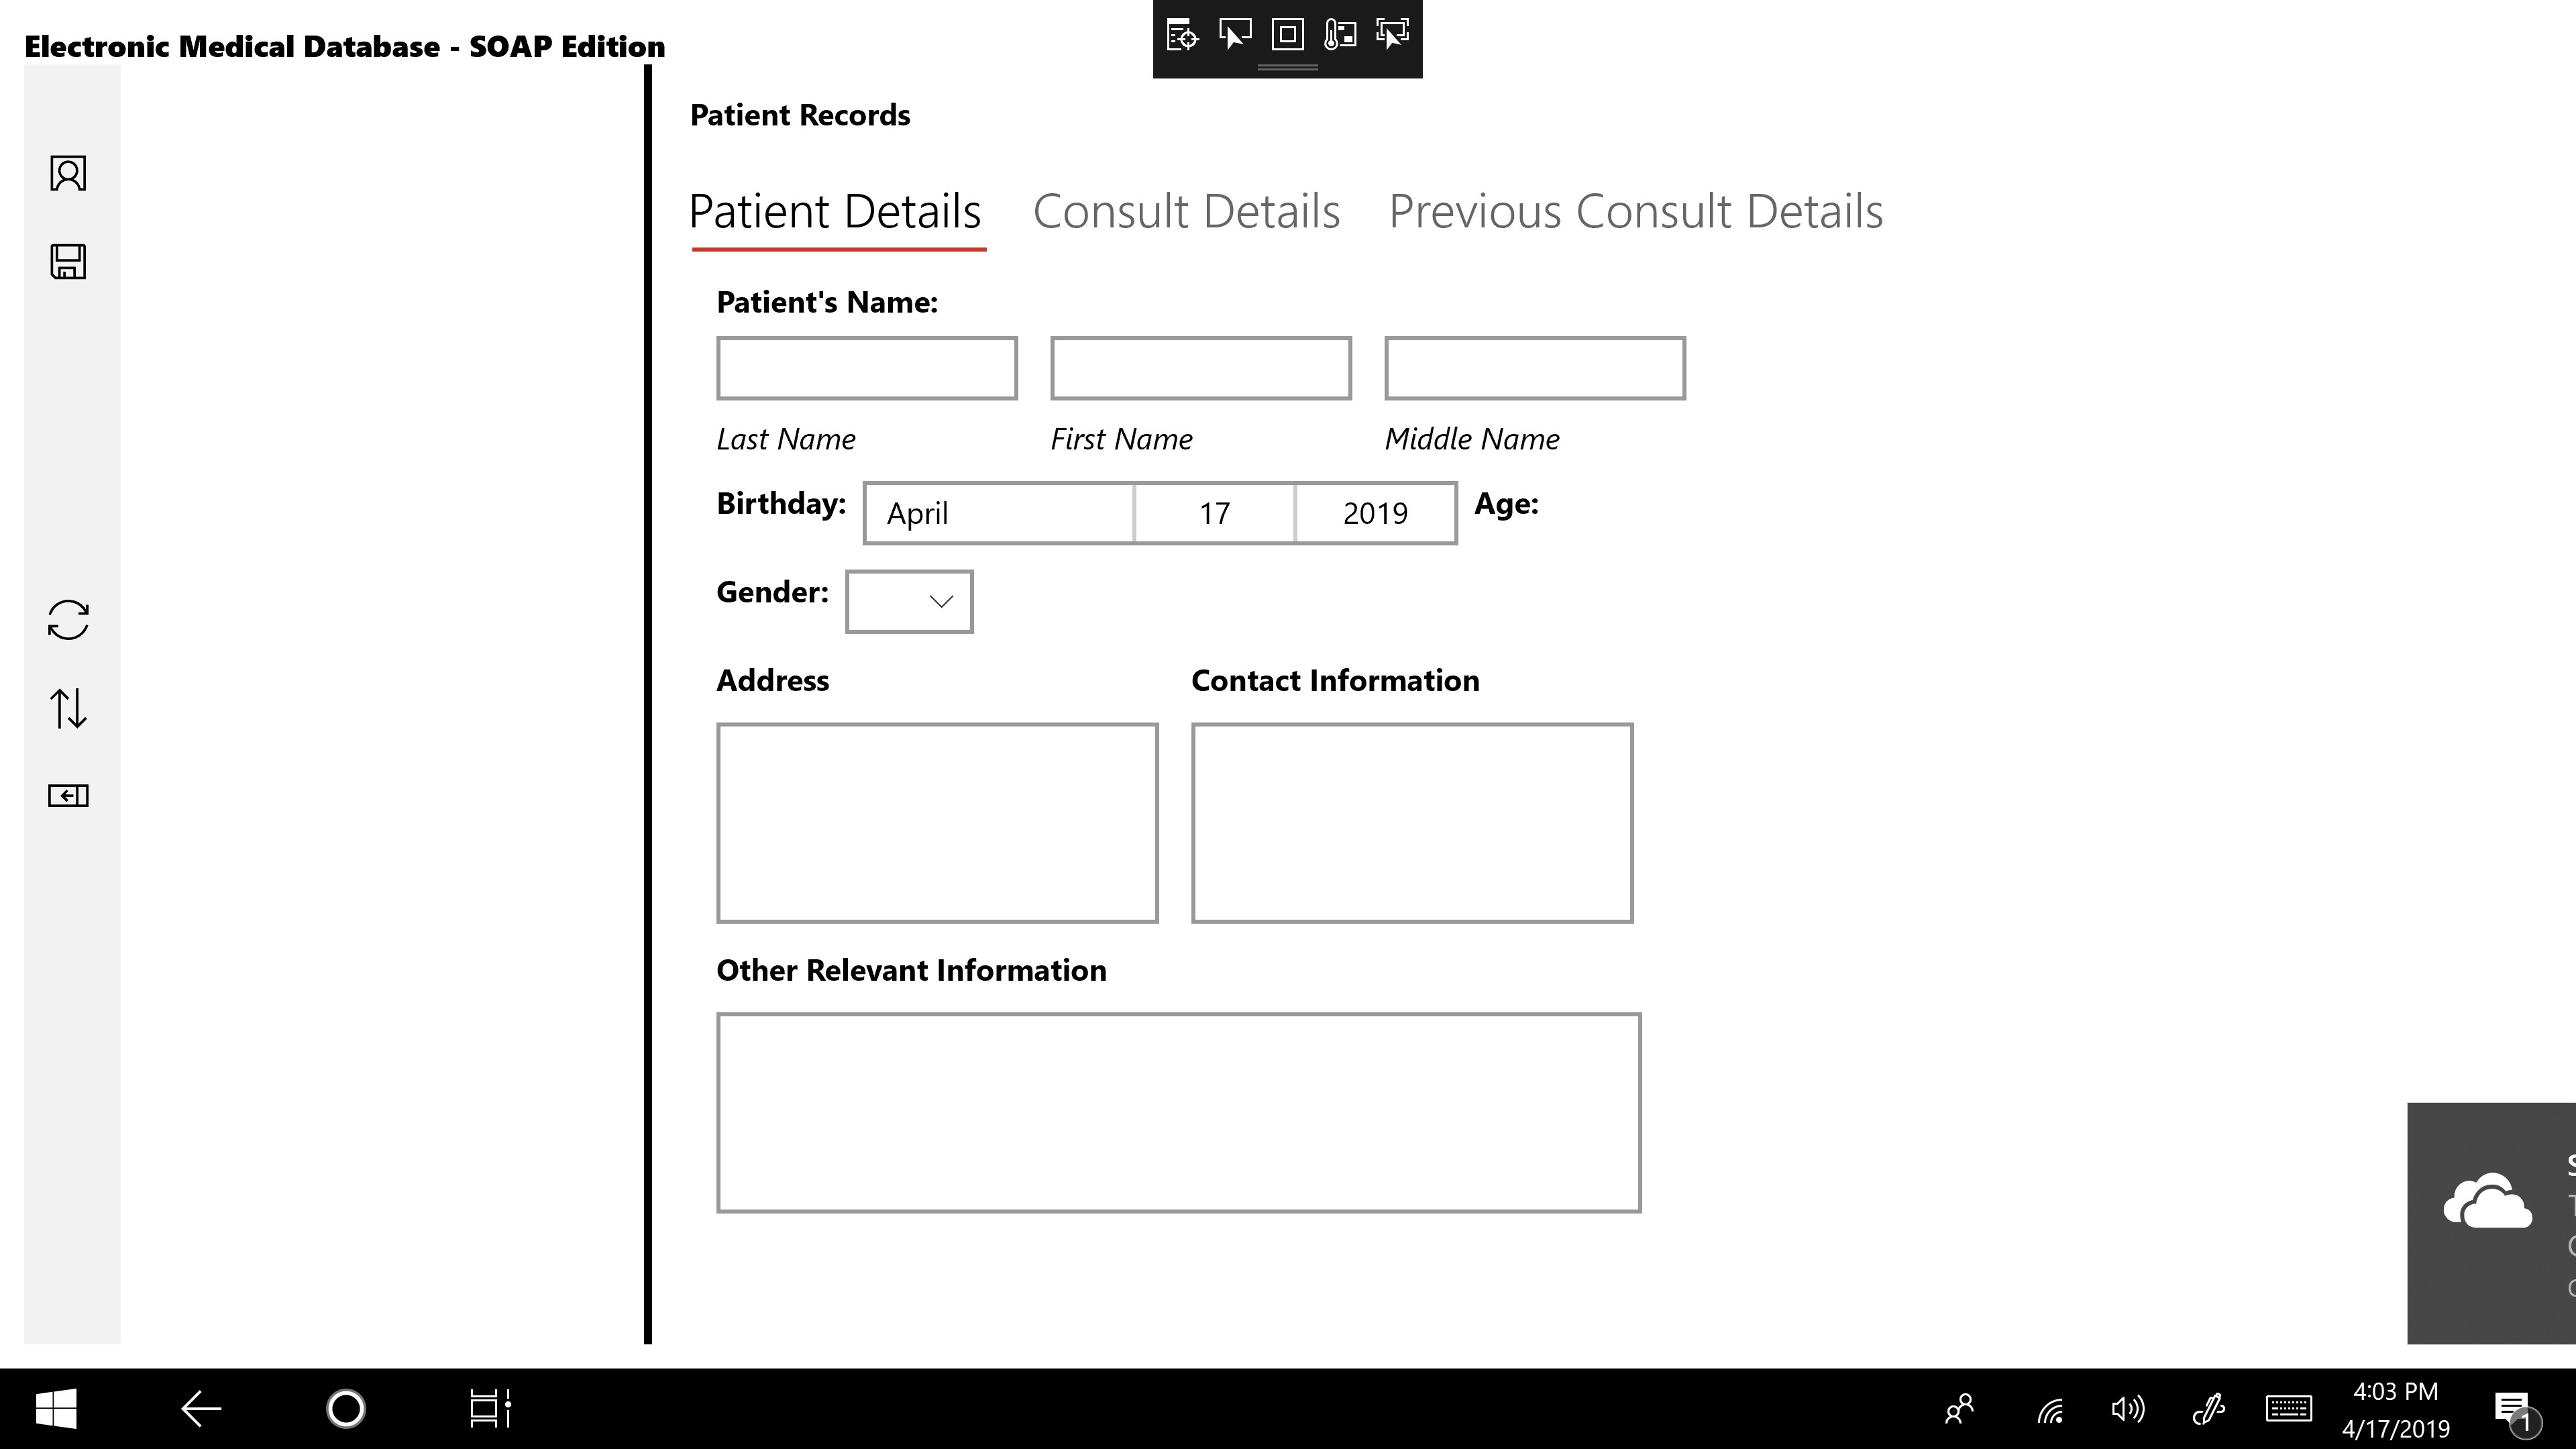
Task: Click the sort up-down arrows icon
Action: [x=68, y=708]
